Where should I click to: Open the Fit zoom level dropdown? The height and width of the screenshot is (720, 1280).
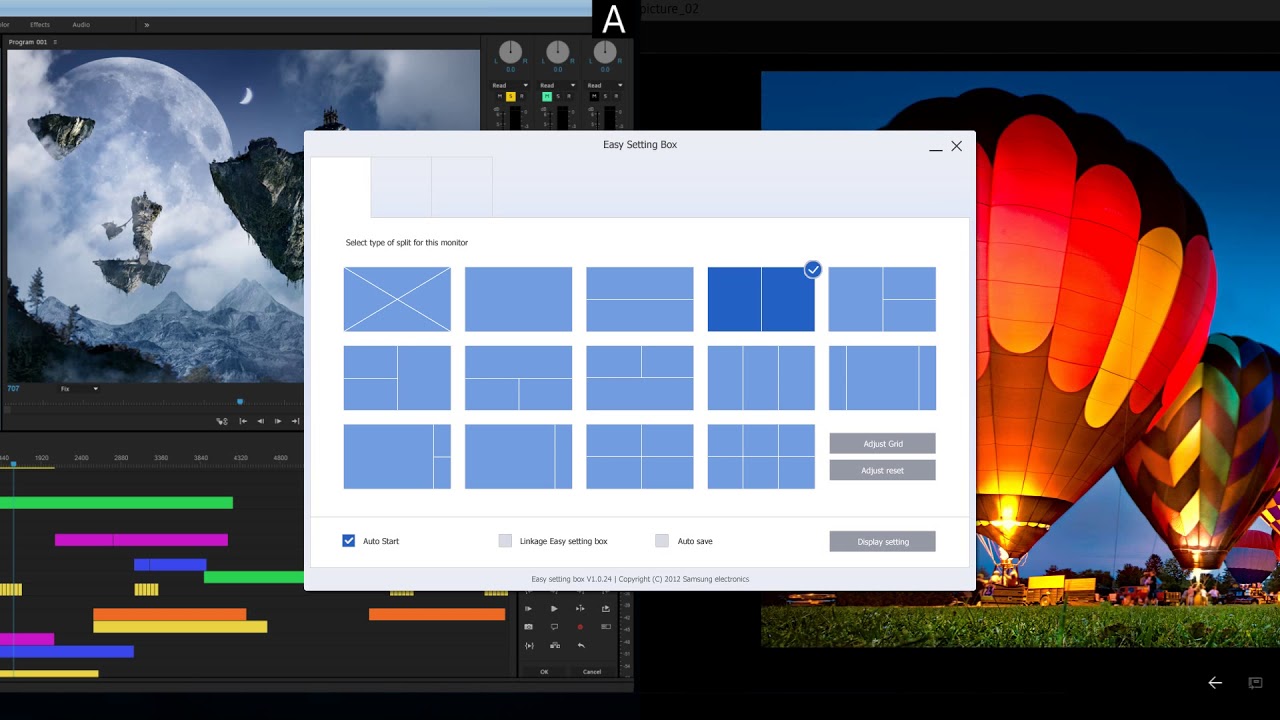click(x=80, y=389)
